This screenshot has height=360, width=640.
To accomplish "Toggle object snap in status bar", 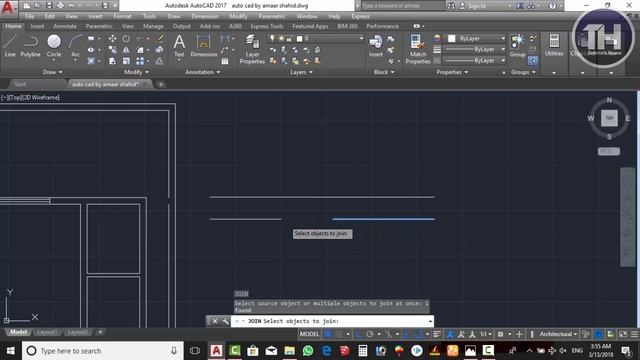I will [x=418, y=334].
